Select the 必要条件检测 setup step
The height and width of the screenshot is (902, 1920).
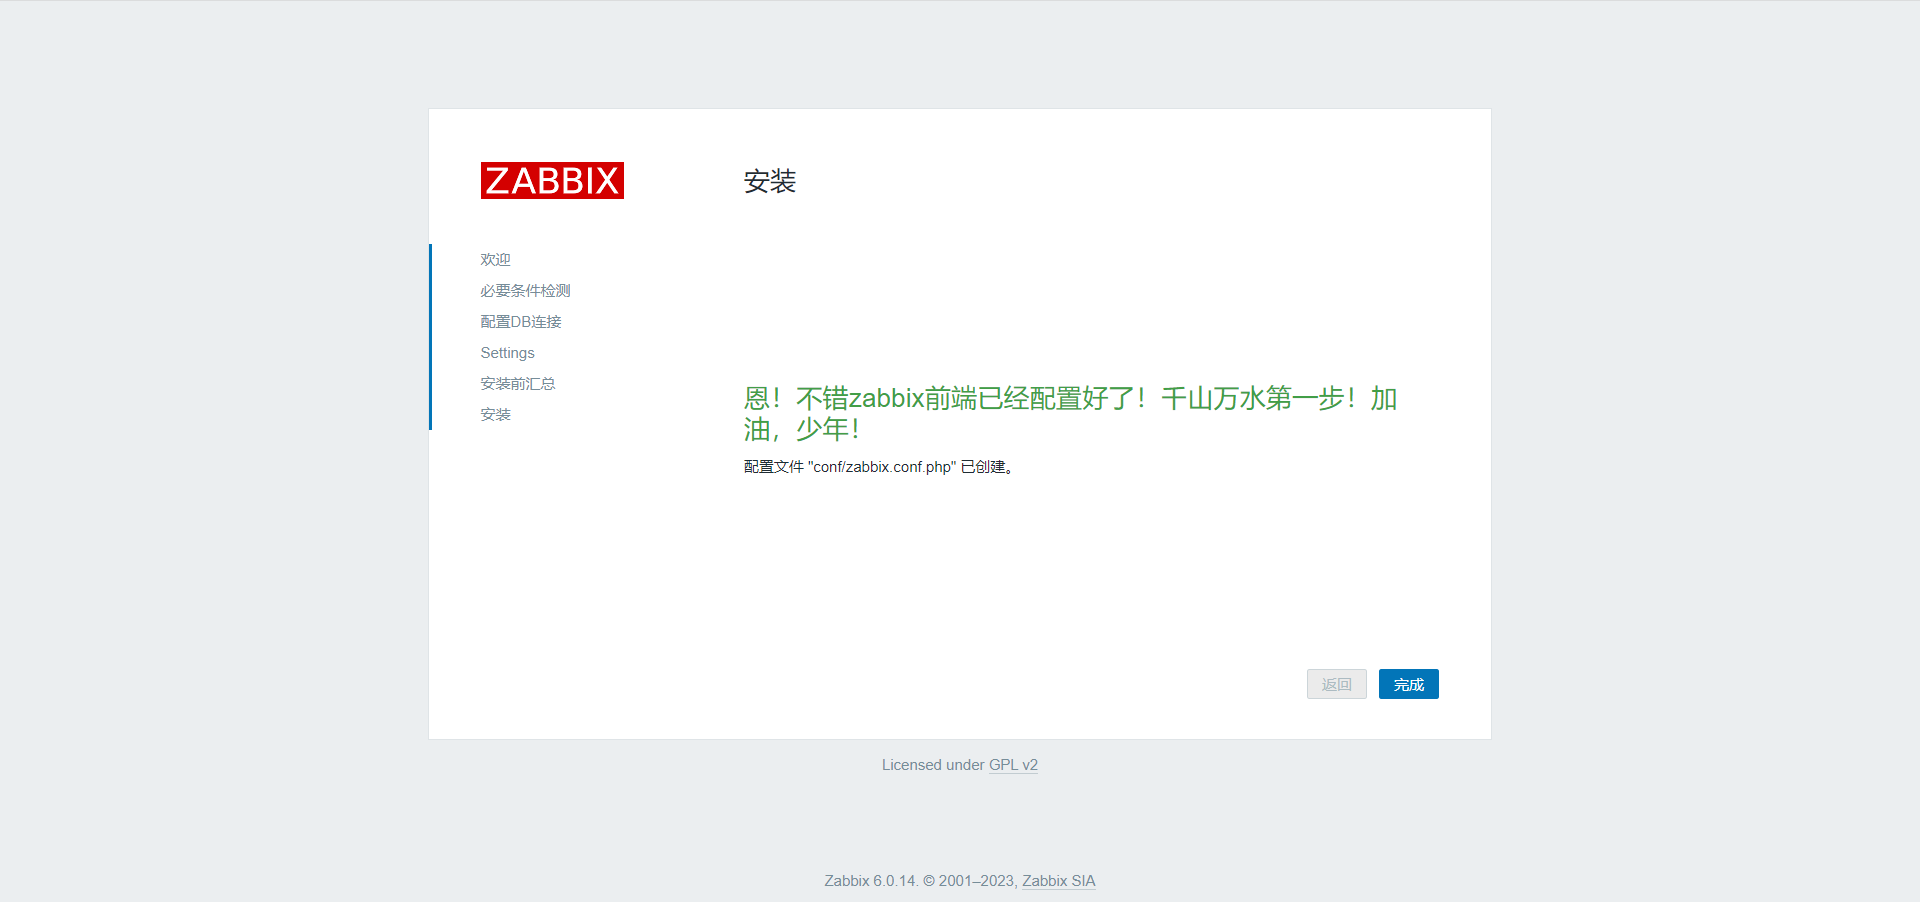(525, 291)
